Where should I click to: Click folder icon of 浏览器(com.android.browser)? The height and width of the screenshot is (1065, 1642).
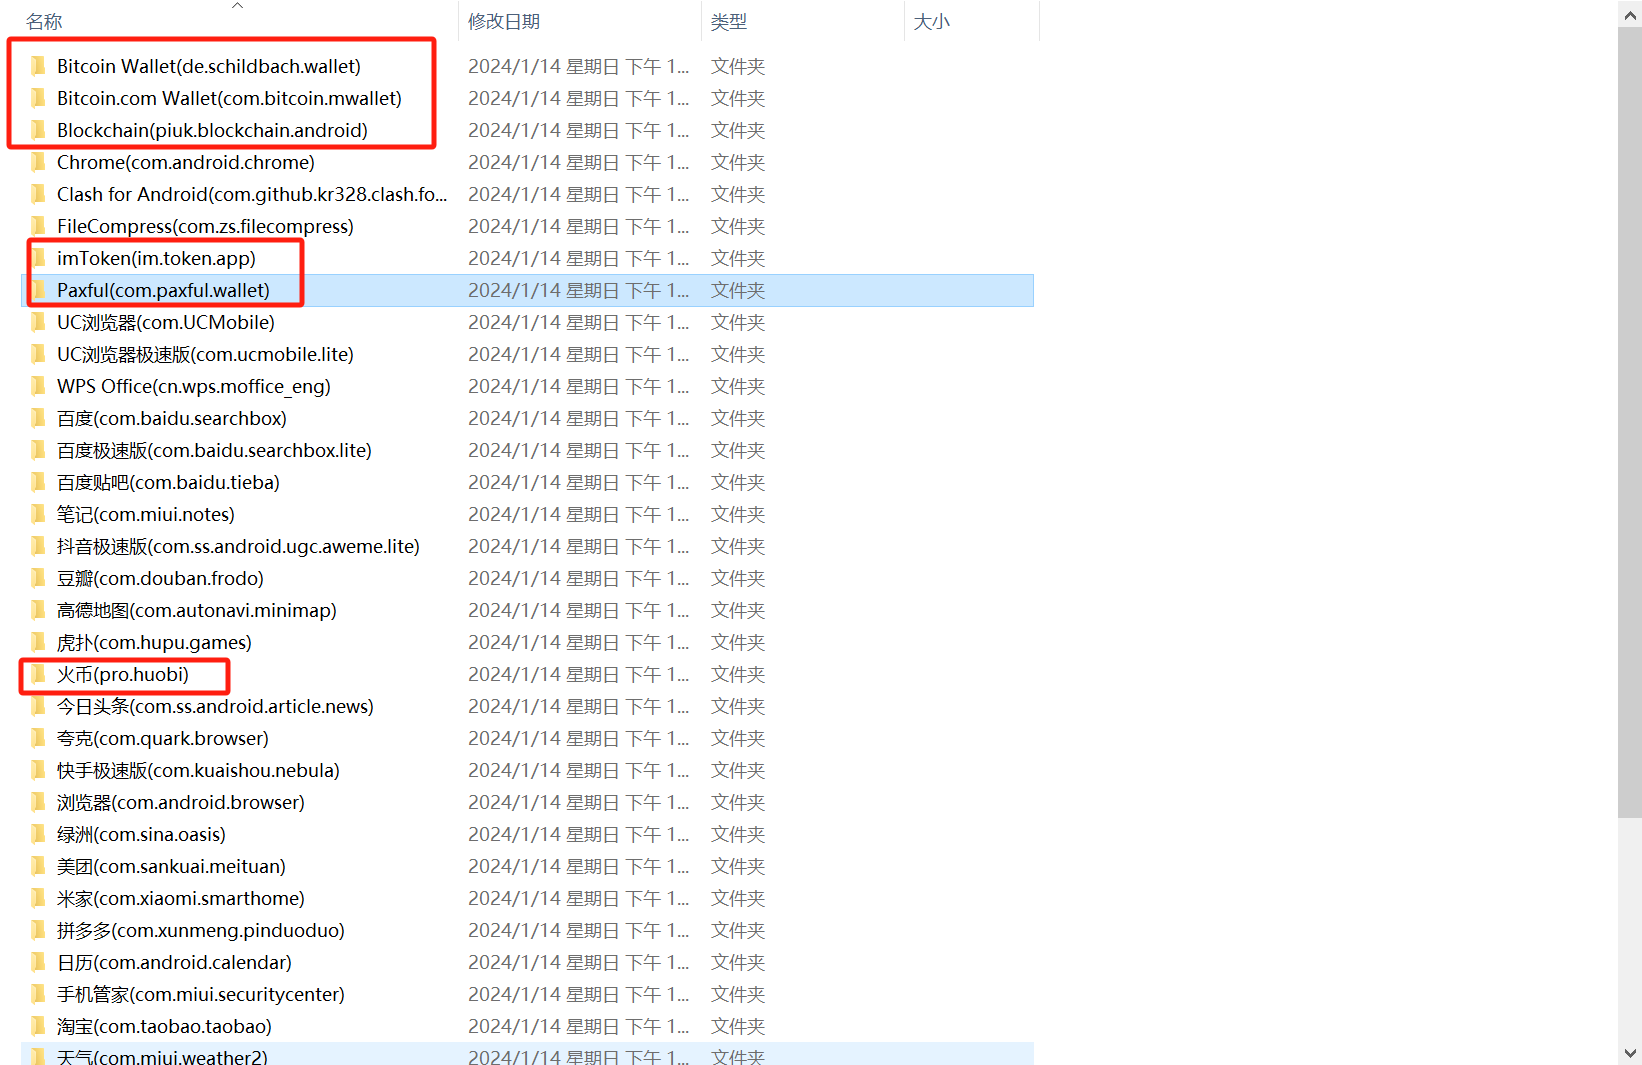click(38, 802)
